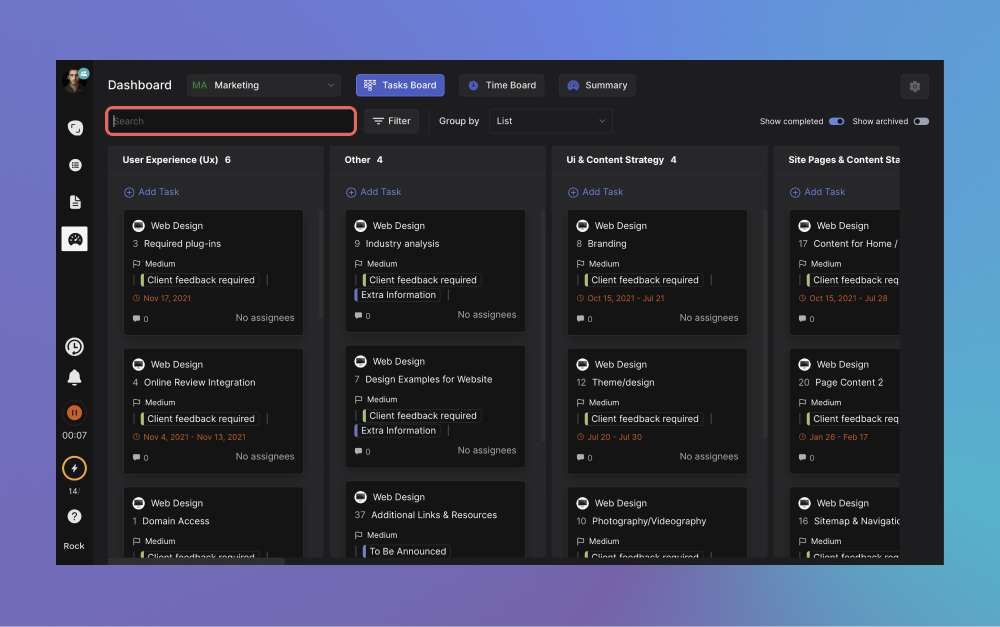Open notifications bell icon

(x=74, y=378)
